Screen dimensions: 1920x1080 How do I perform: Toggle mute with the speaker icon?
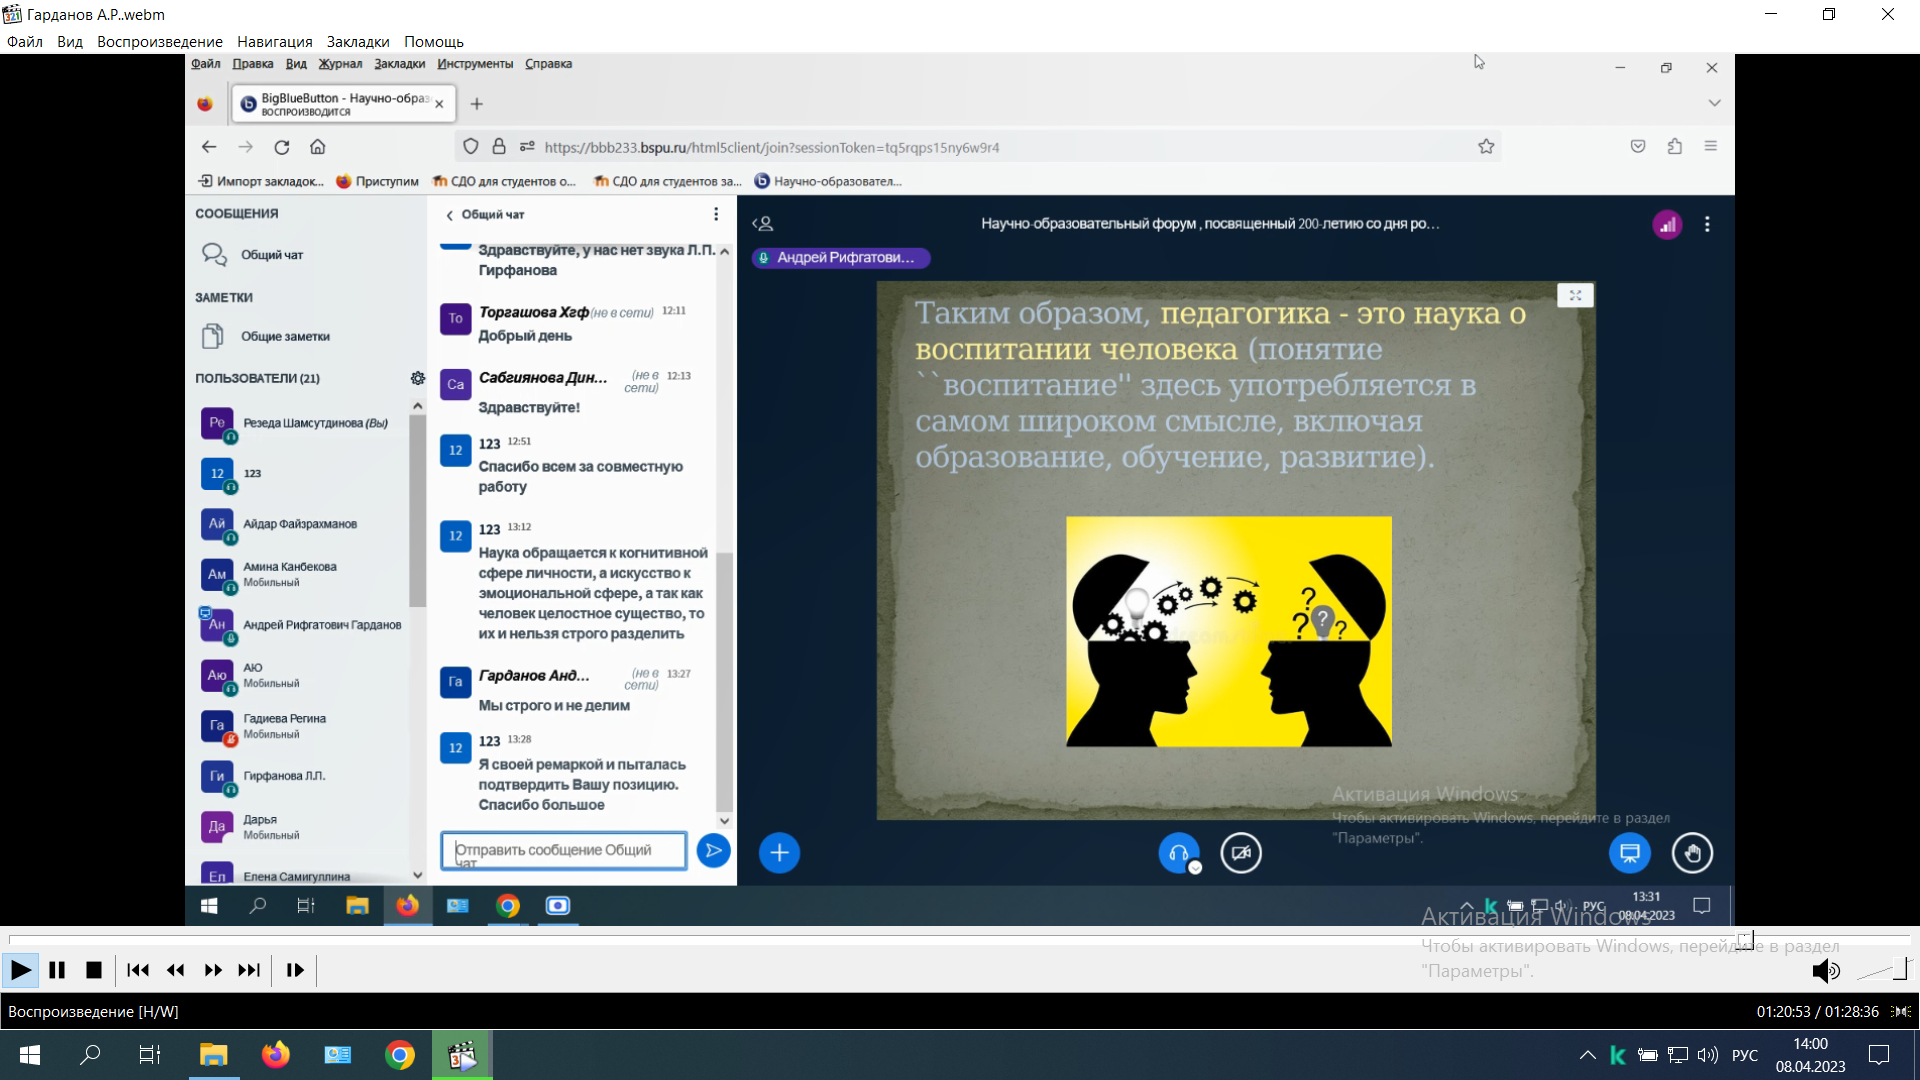click(1825, 970)
